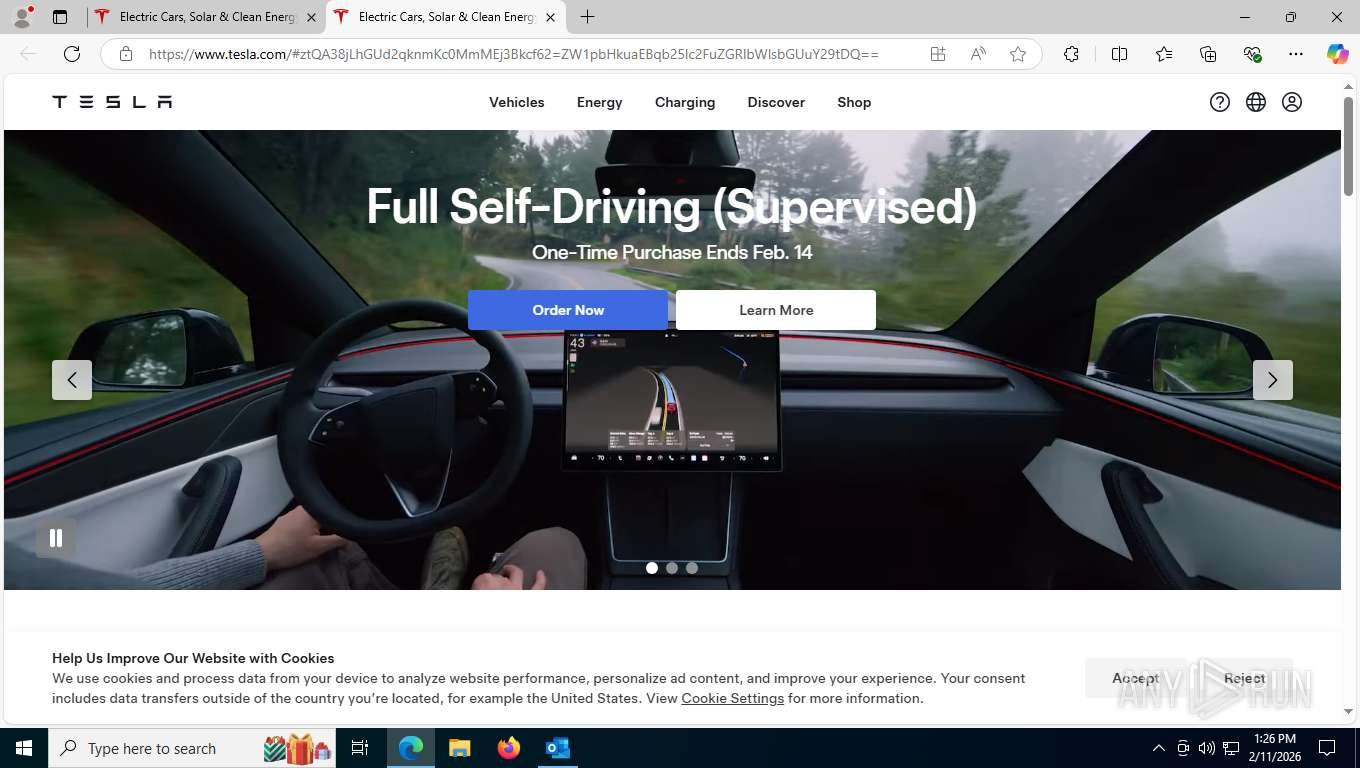Image resolution: width=1360 pixels, height=768 pixels.
Task: Open the Vehicles menu
Action: pos(517,102)
